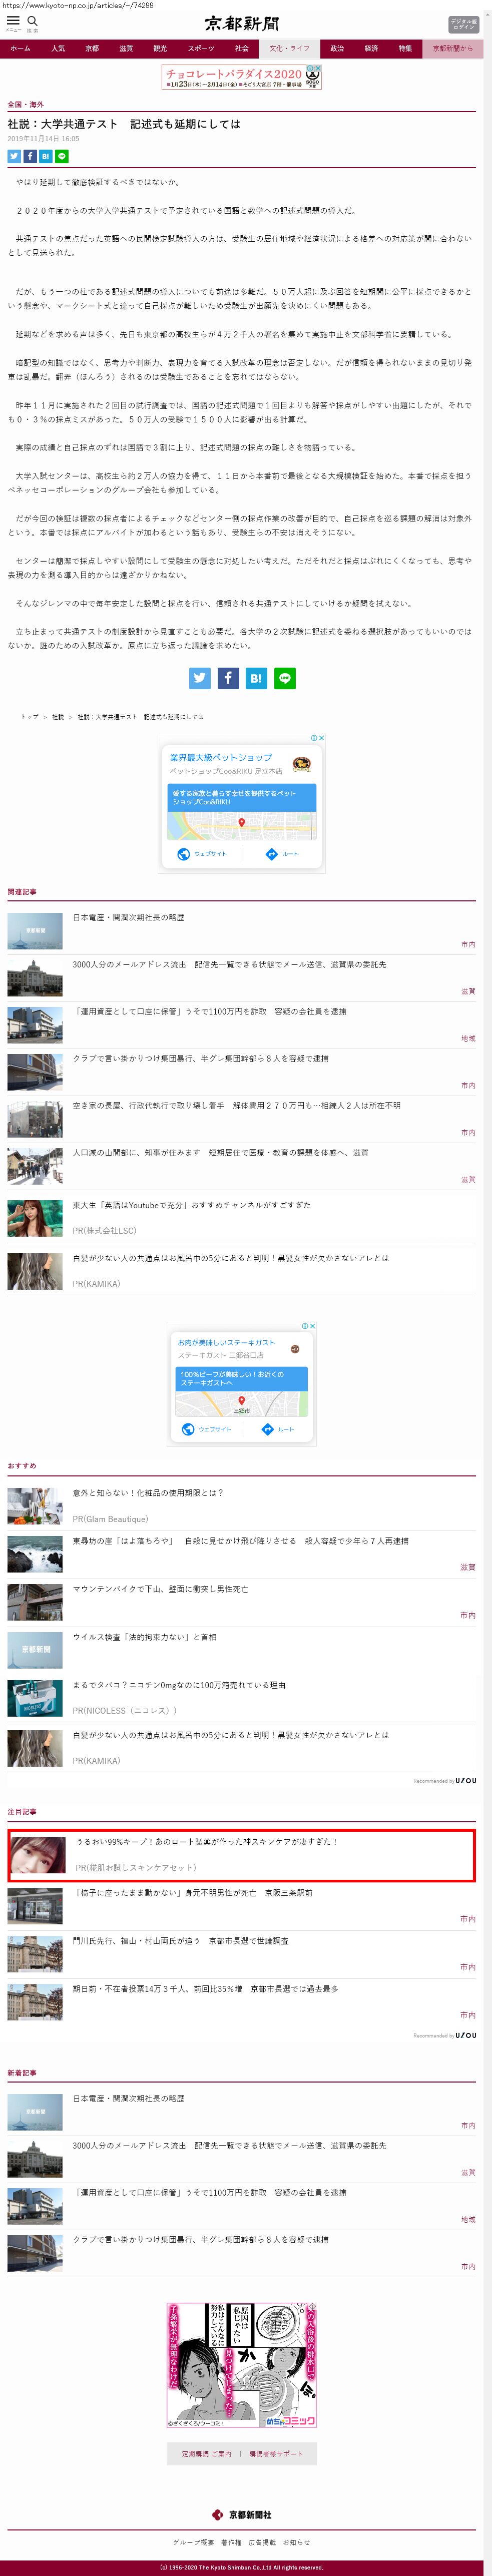Click large Facebook share icon below article
Image resolution: width=492 pixels, height=2576 pixels.
pos(228,678)
